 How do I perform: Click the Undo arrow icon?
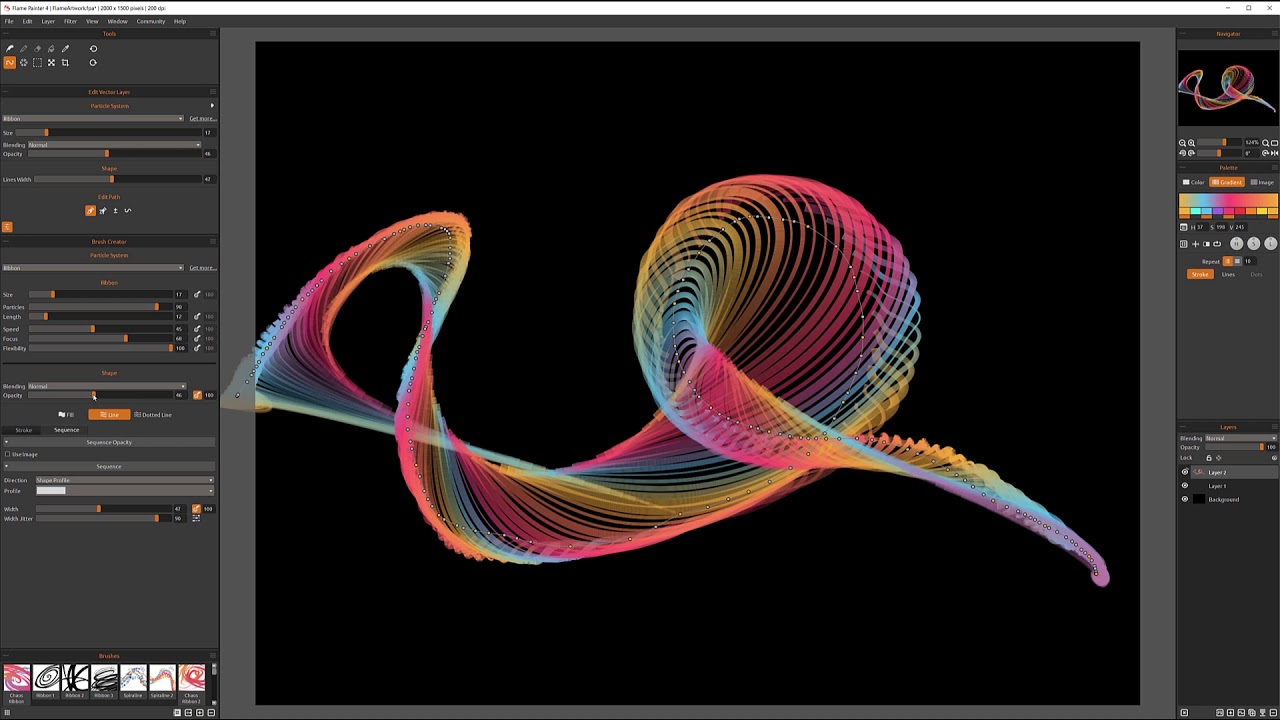tap(93, 48)
